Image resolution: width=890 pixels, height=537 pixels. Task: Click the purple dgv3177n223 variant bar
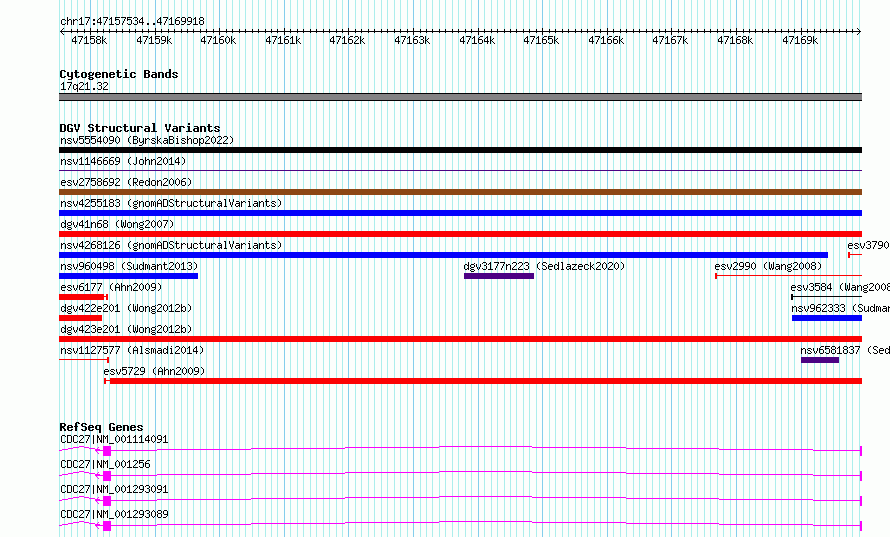499,276
